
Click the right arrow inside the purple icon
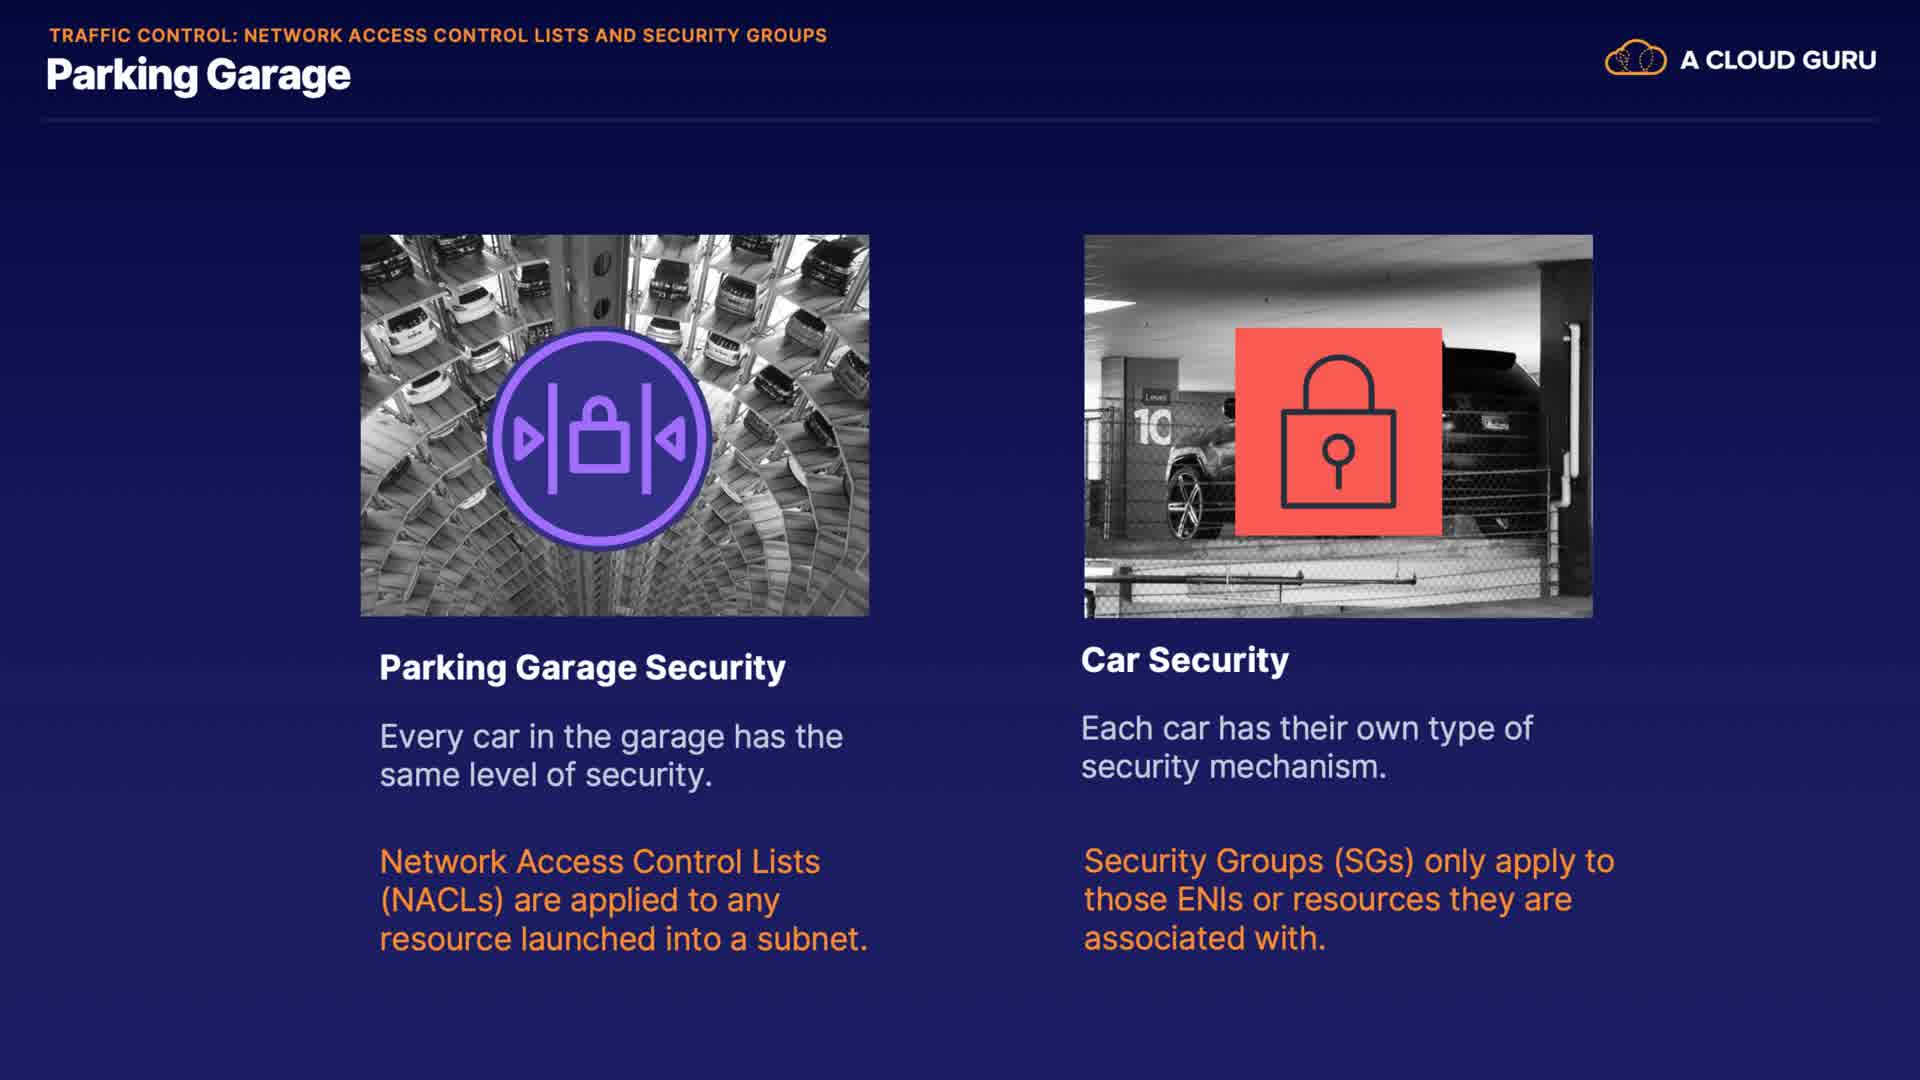click(671, 438)
